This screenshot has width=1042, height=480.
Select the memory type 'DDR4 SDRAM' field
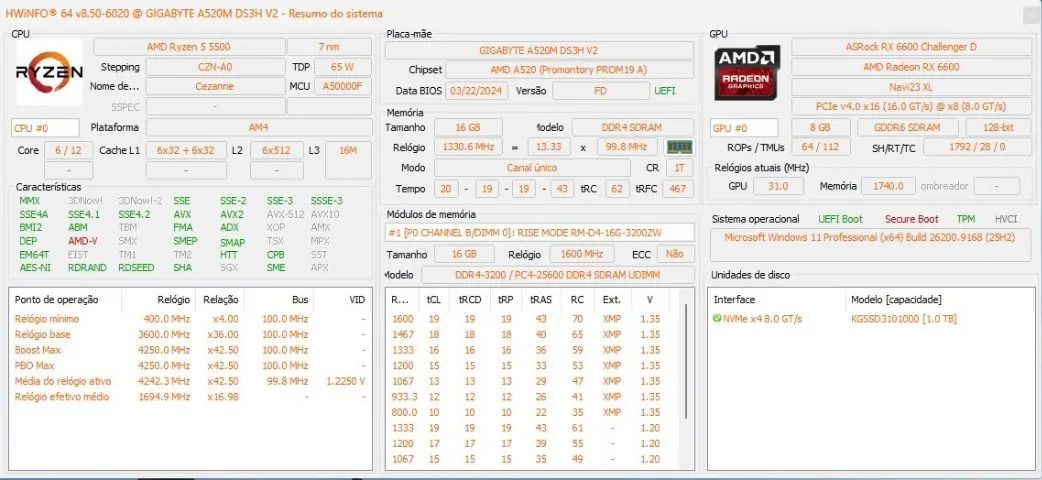point(633,128)
